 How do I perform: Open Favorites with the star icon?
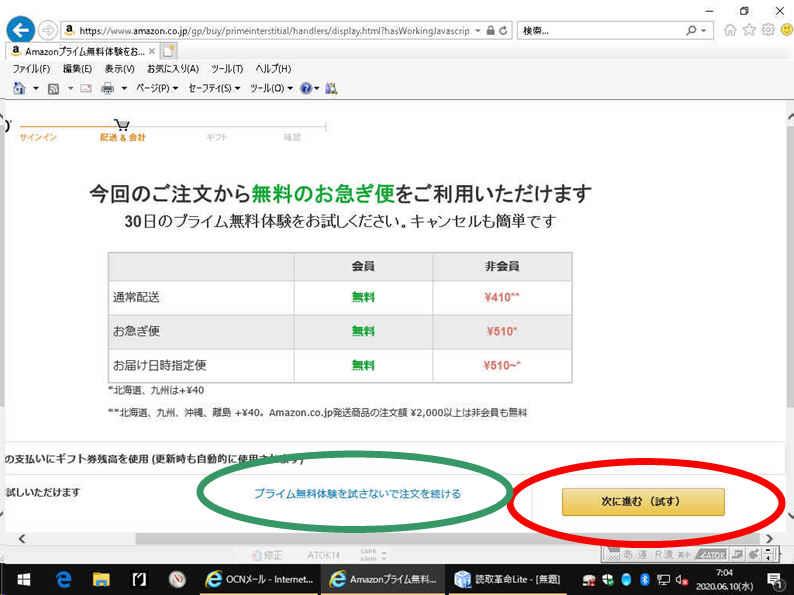(749, 30)
